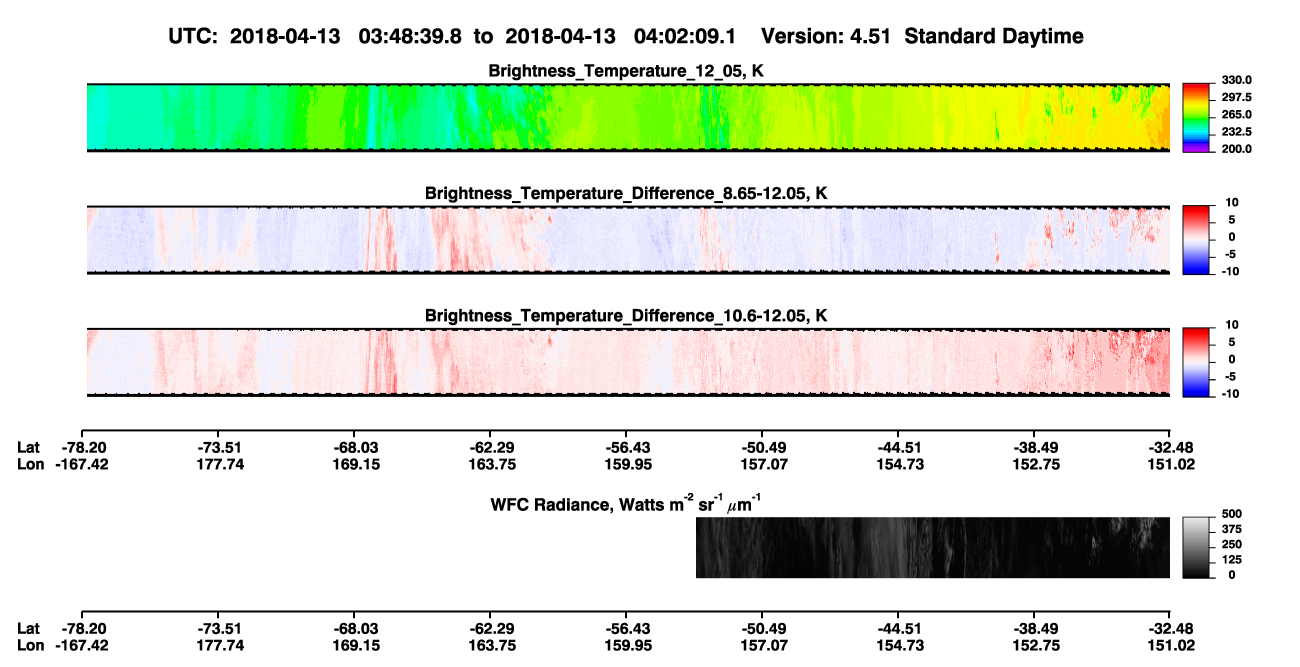The height and width of the screenshot is (667, 1300).
Task: Click the end time 04:02:09.1 in the title
Action: coord(685,36)
